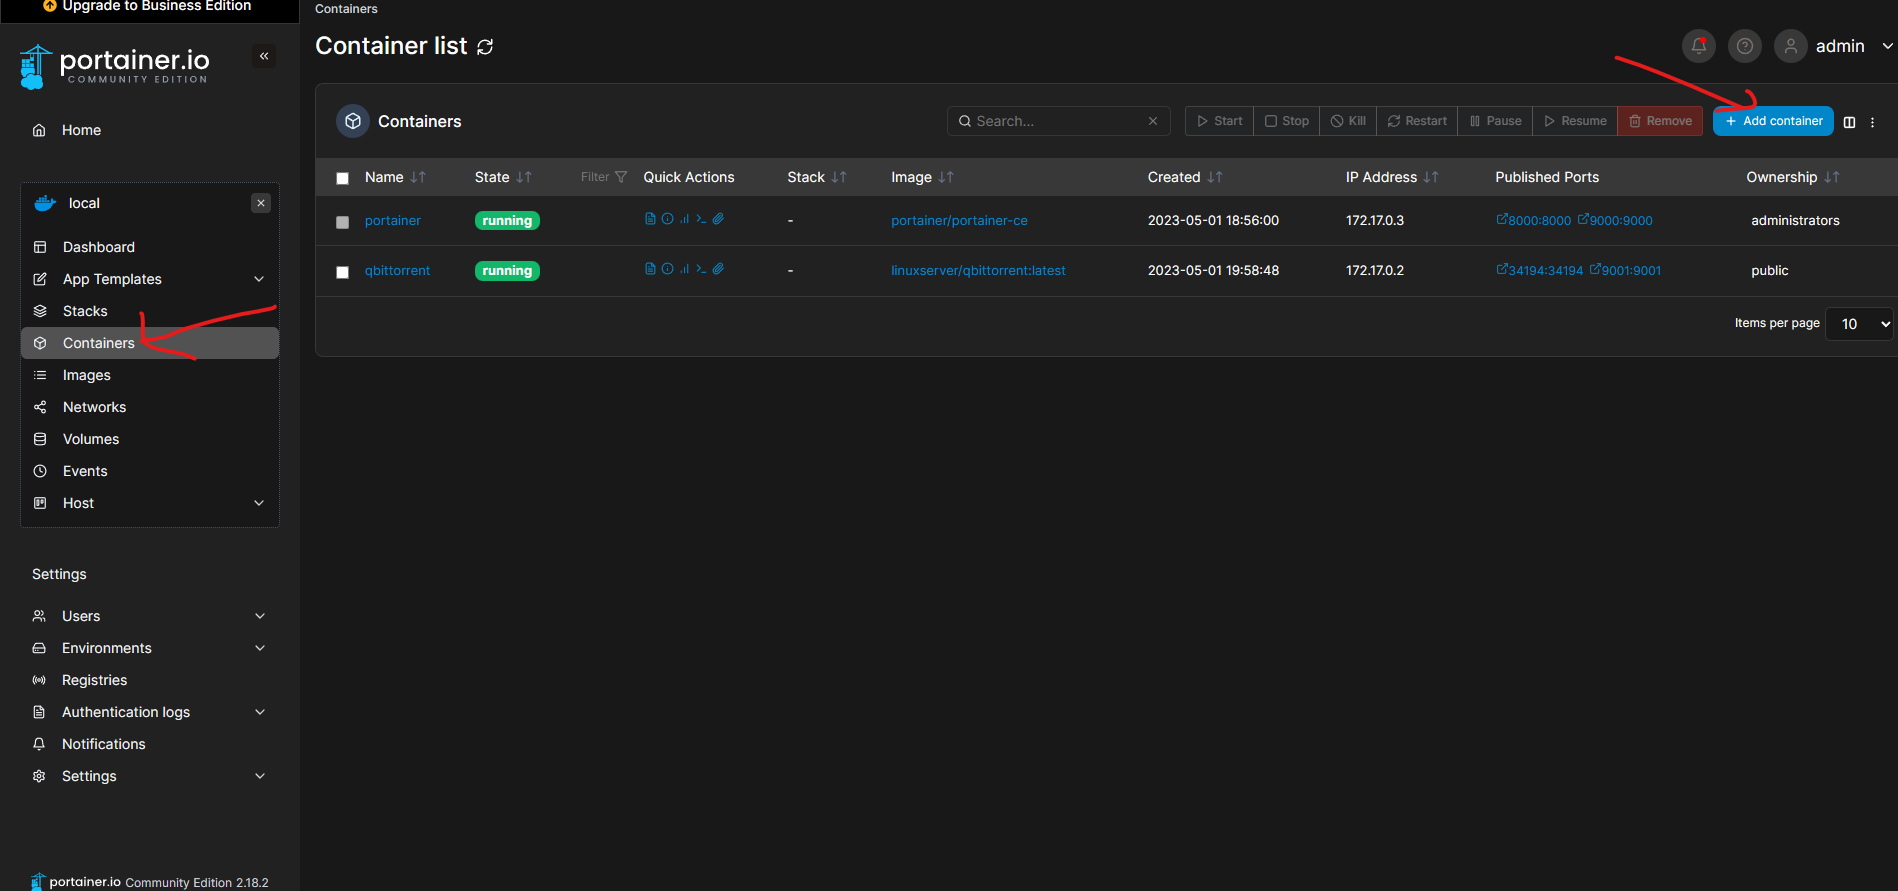Click the Restart button
1898x891 pixels.
coord(1417,121)
